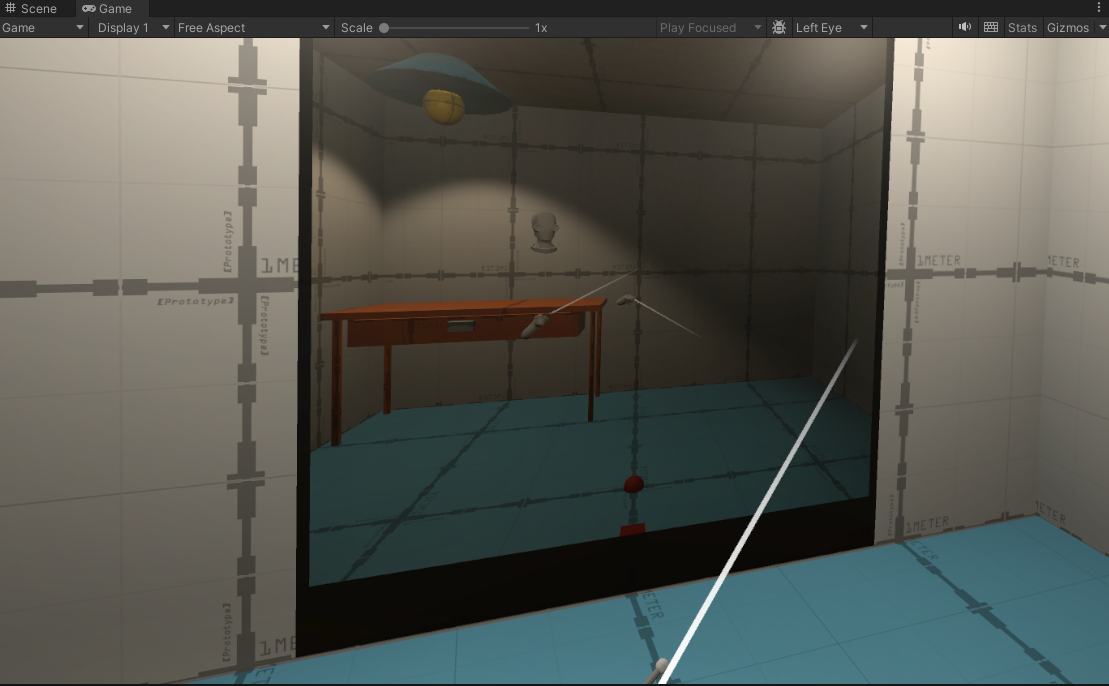Open the Left Eye render dropdown
This screenshot has width=1109, height=686.
(831, 28)
